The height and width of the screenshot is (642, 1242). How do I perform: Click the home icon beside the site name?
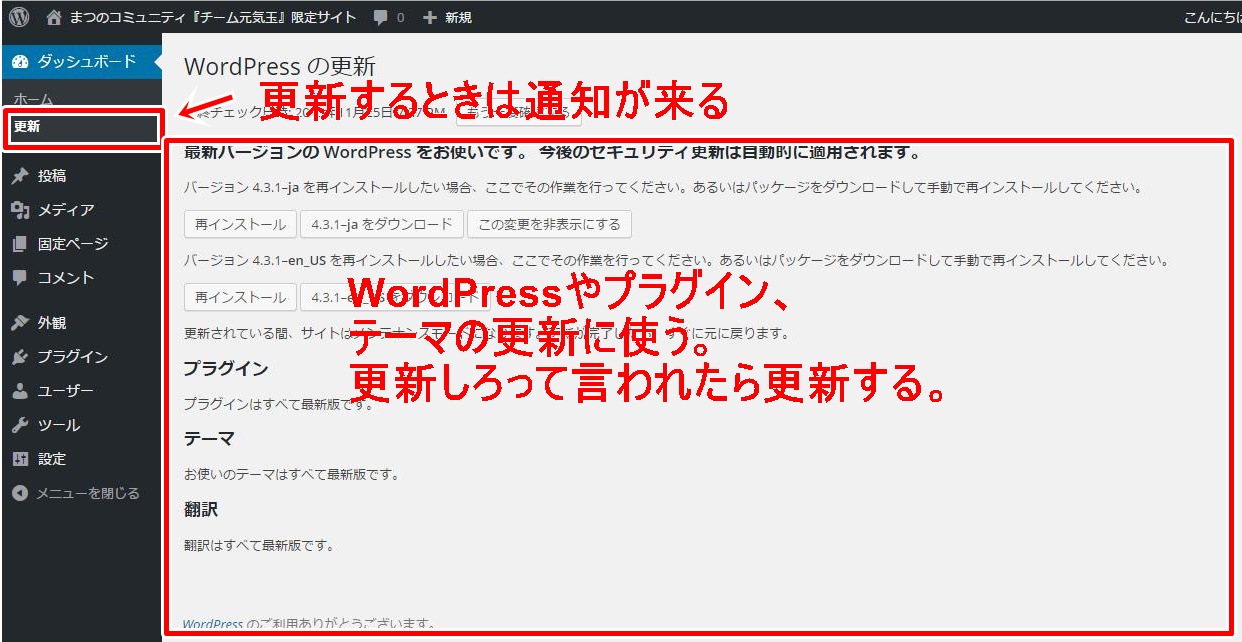(x=54, y=17)
